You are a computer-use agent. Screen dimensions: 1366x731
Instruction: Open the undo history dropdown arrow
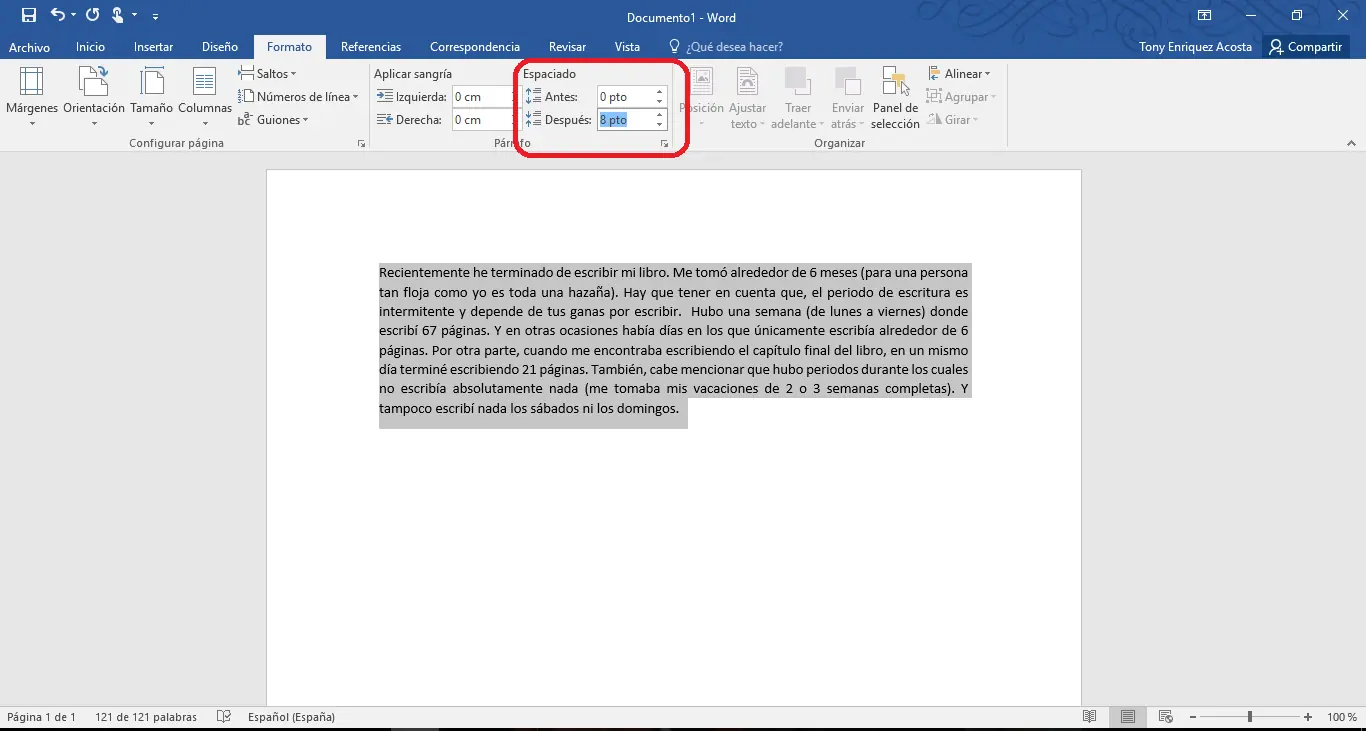point(74,16)
